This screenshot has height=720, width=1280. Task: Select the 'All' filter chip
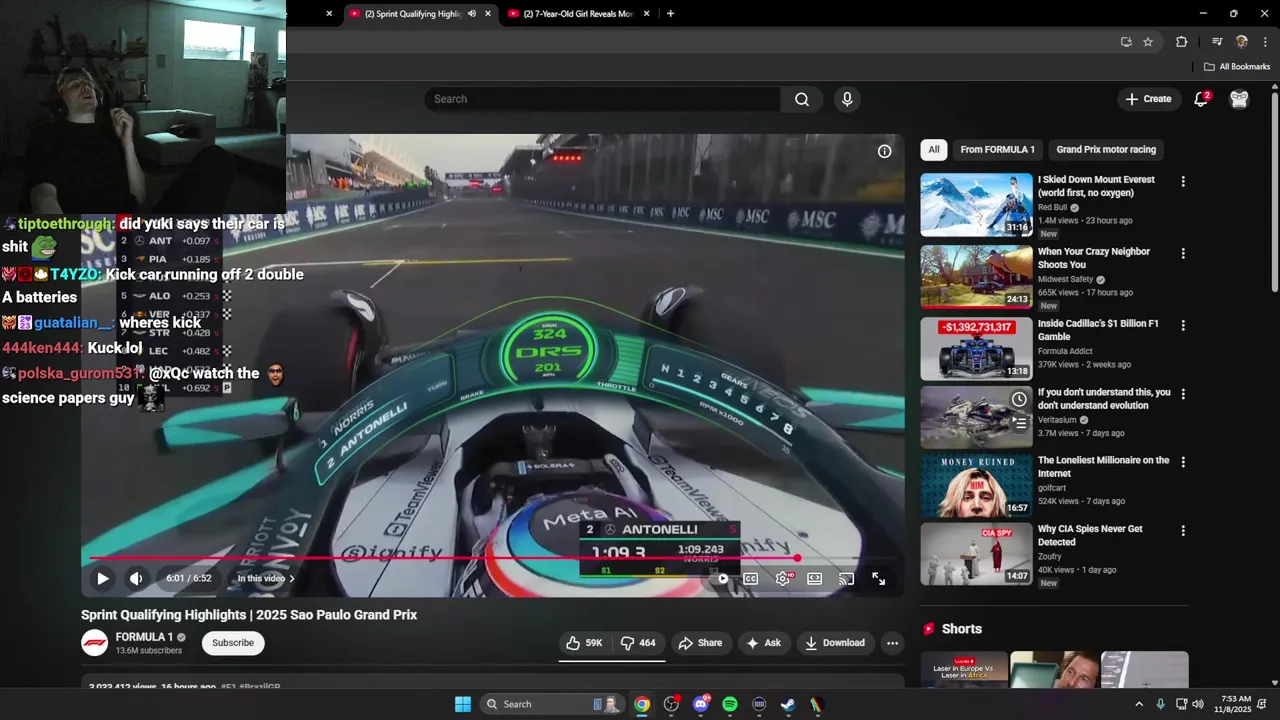[x=933, y=150]
